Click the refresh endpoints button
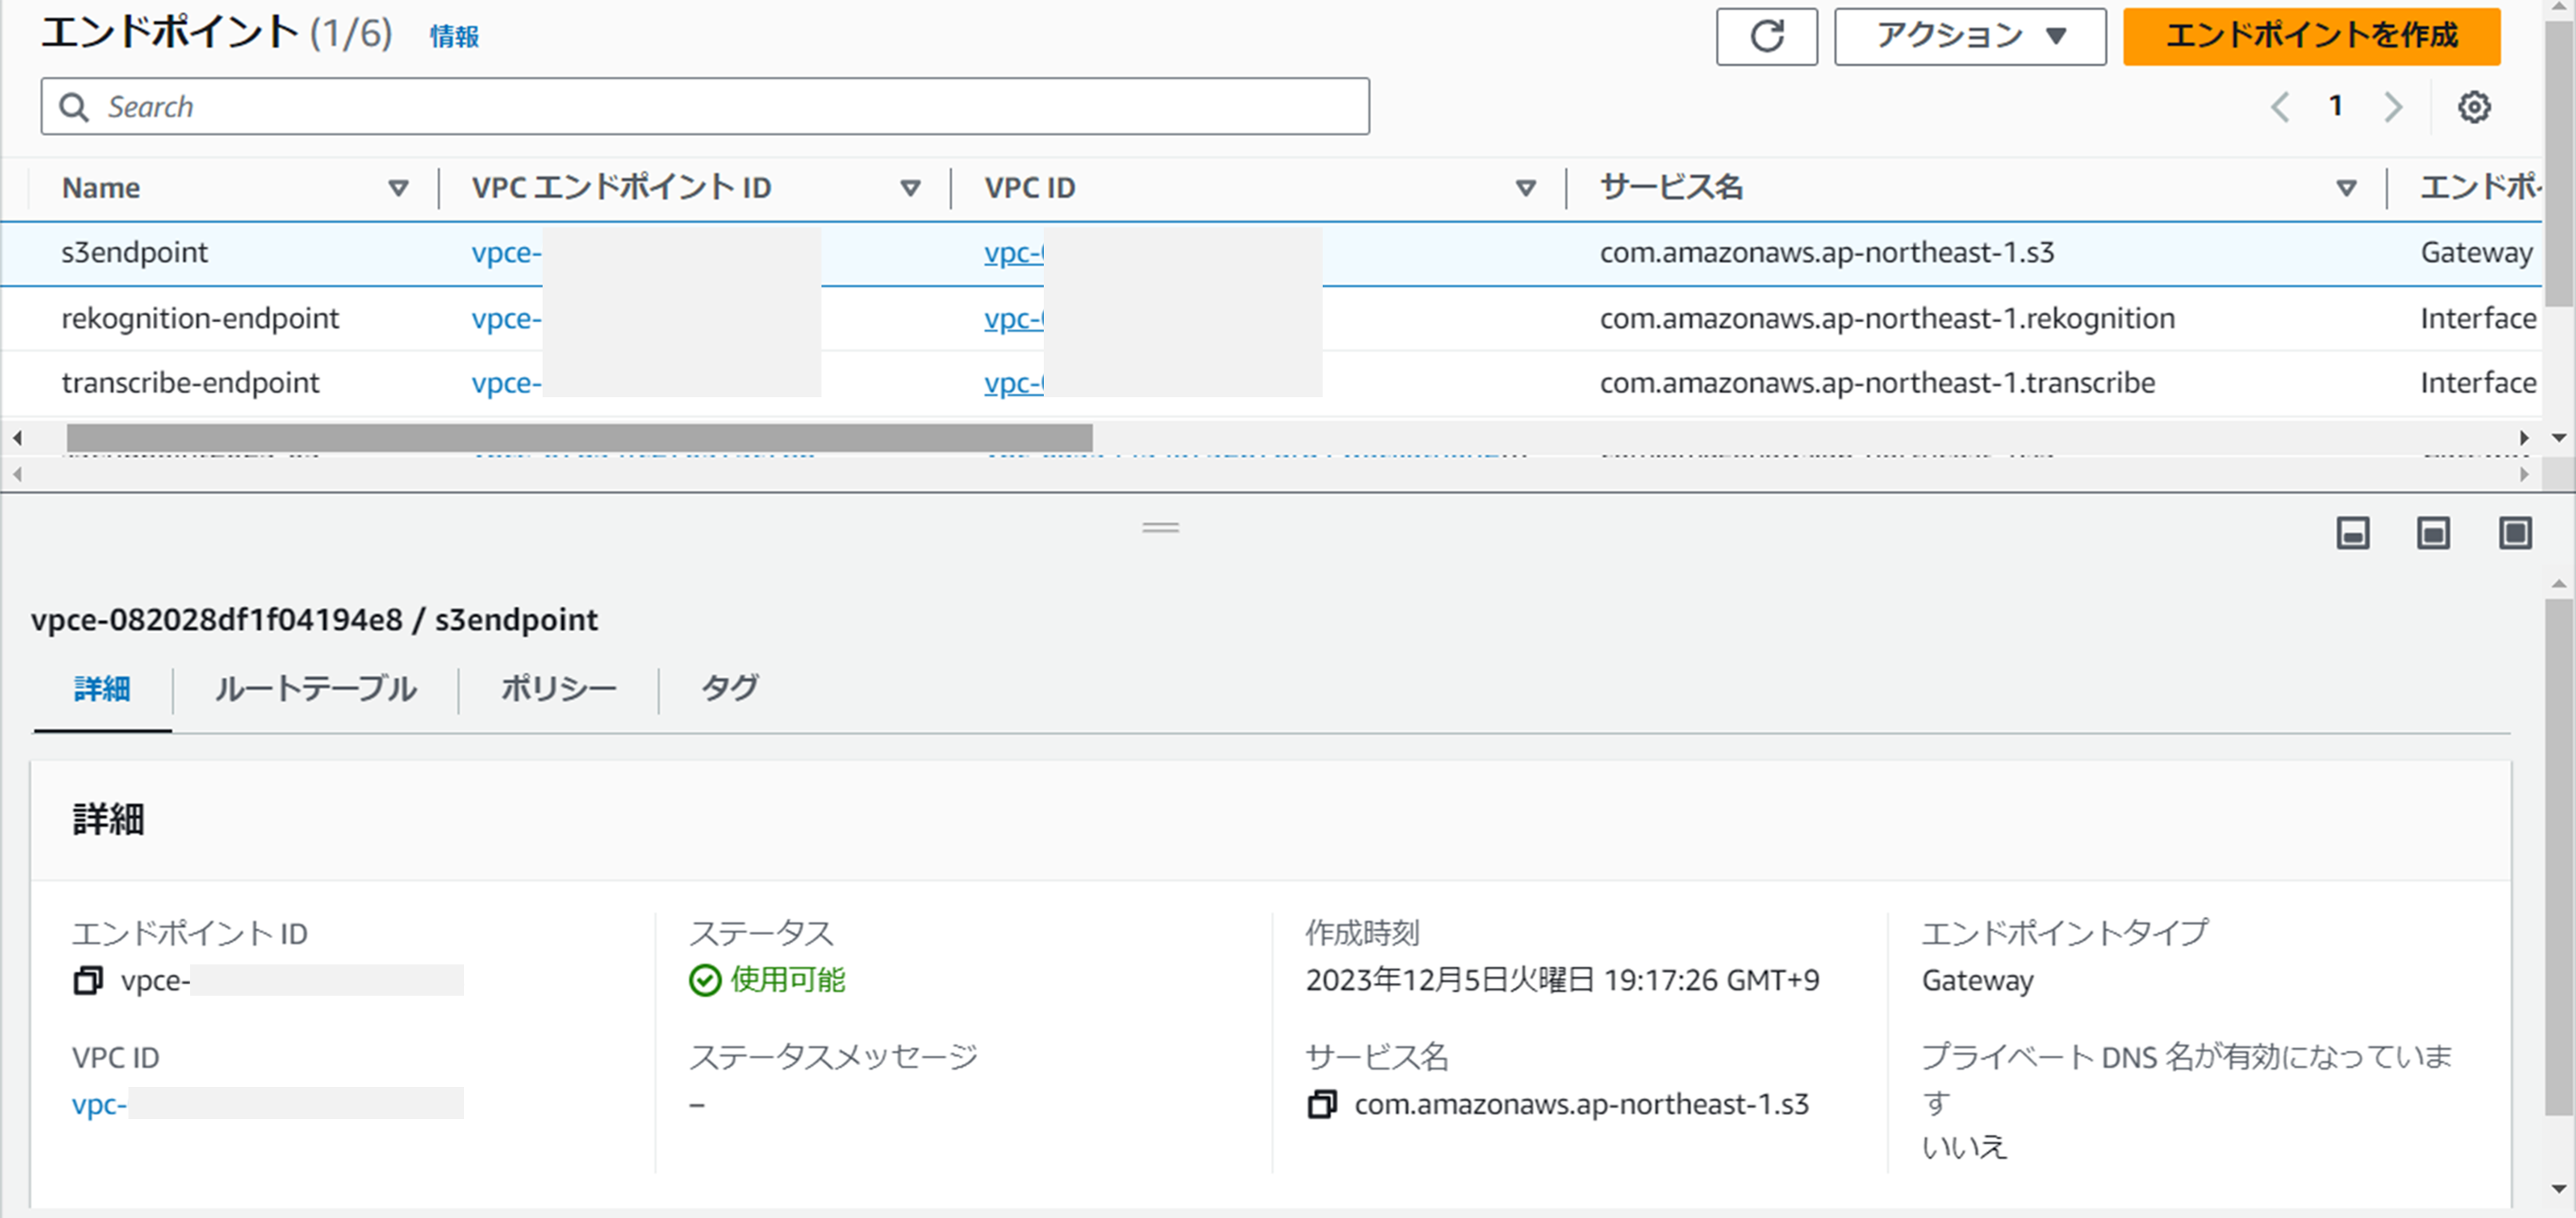The image size is (2576, 1218). pyautogui.click(x=1766, y=37)
